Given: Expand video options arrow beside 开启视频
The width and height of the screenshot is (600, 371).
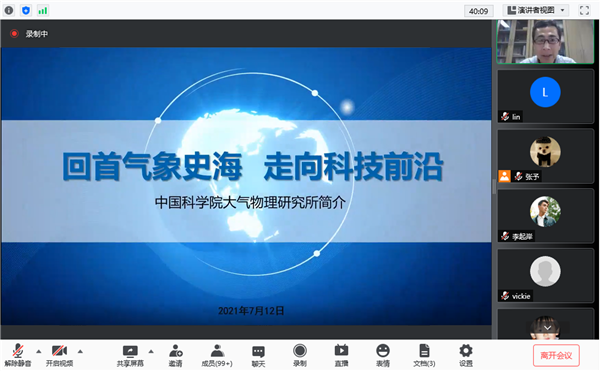Looking at the screenshot, I should [80, 351].
